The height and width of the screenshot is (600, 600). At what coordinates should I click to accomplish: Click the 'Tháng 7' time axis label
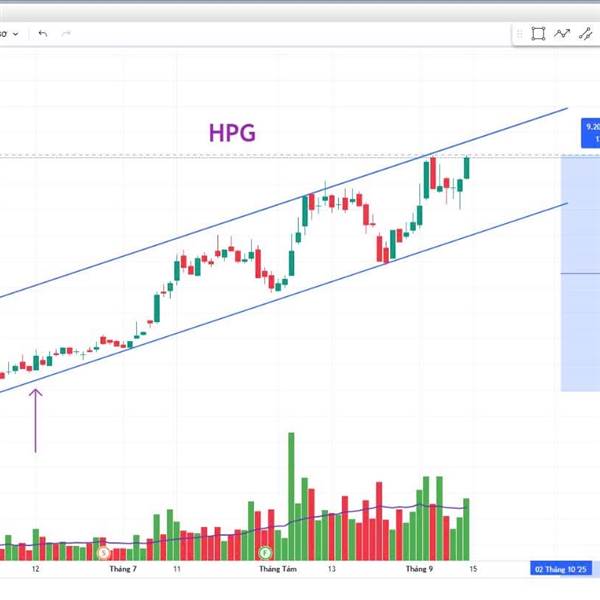click(x=123, y=569)
